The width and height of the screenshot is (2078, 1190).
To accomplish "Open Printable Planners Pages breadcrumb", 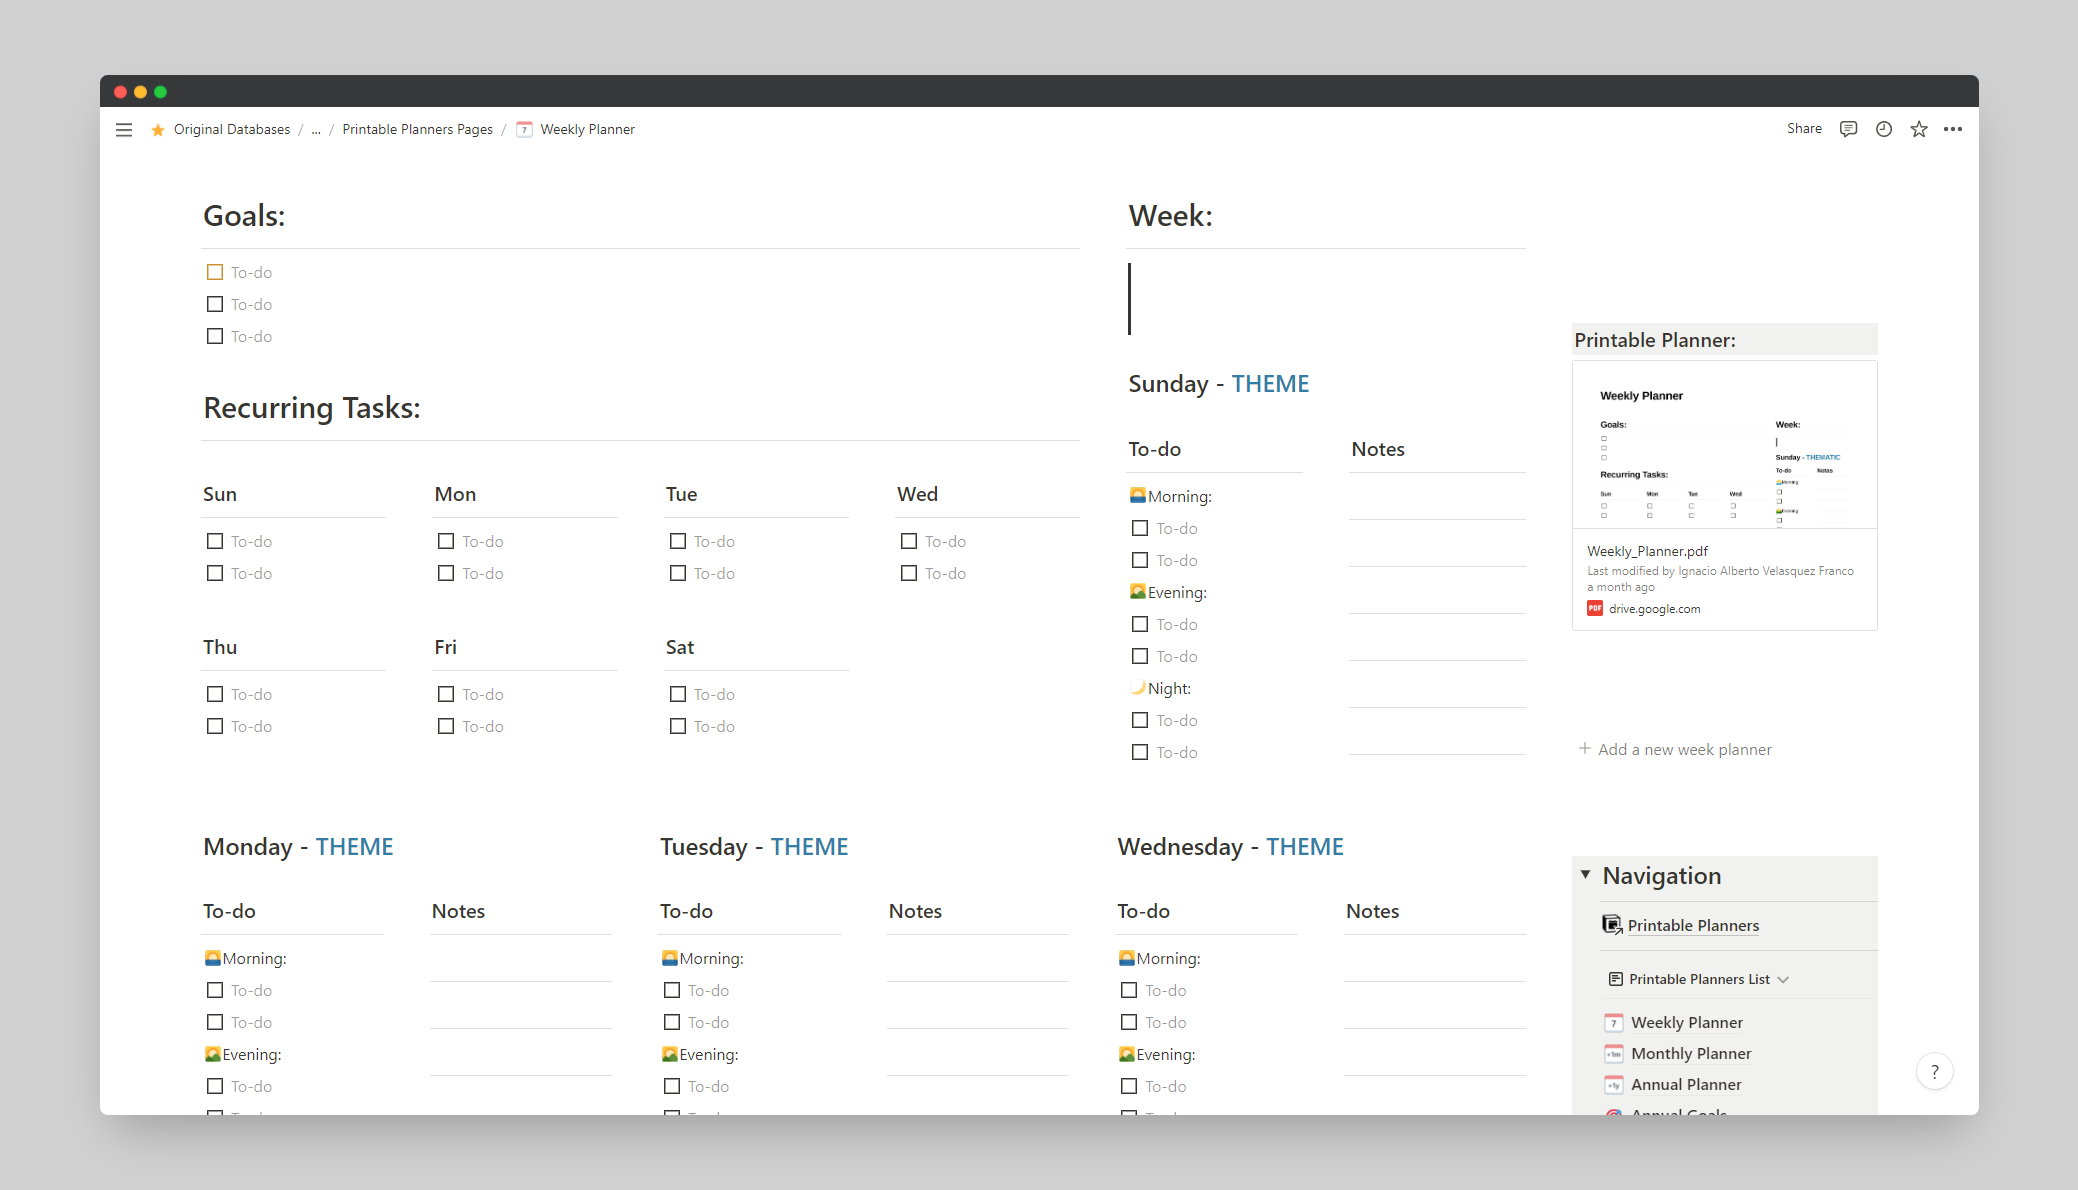I will pos(417,129).
